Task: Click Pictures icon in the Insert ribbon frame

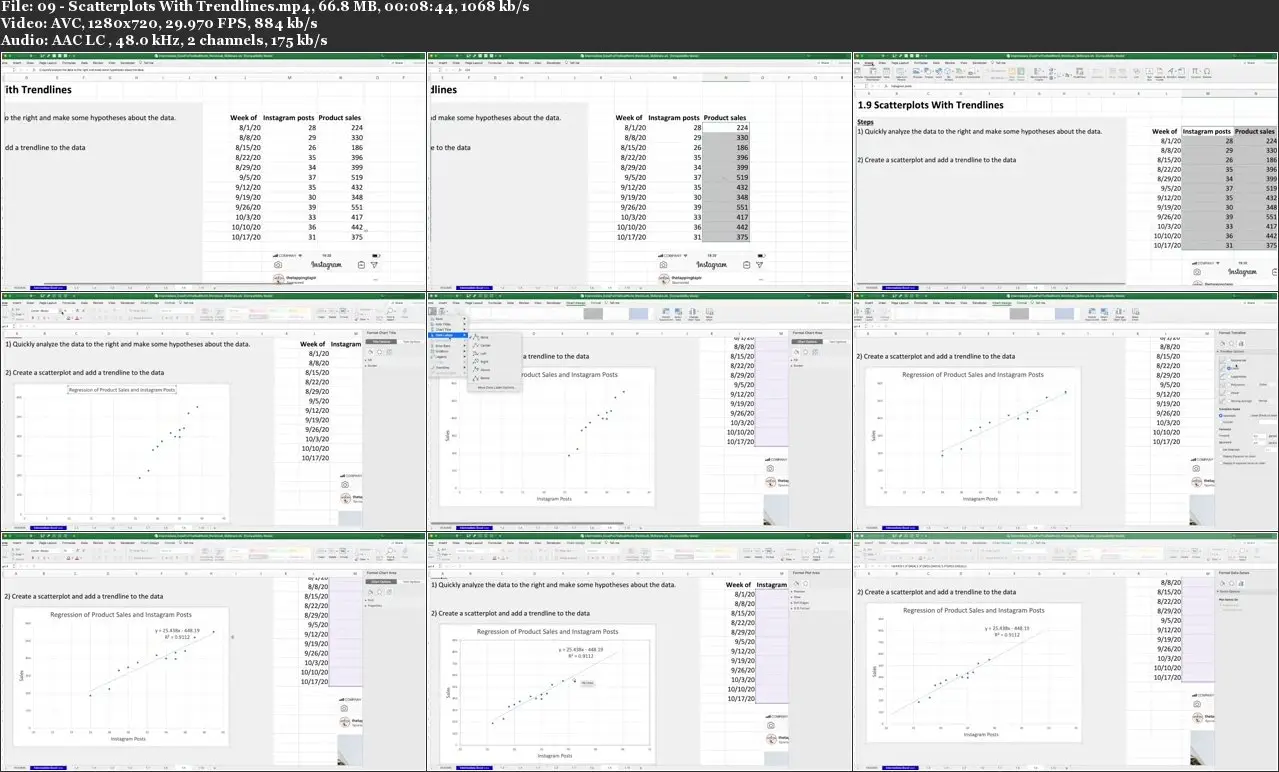Action: coord(917,72)
